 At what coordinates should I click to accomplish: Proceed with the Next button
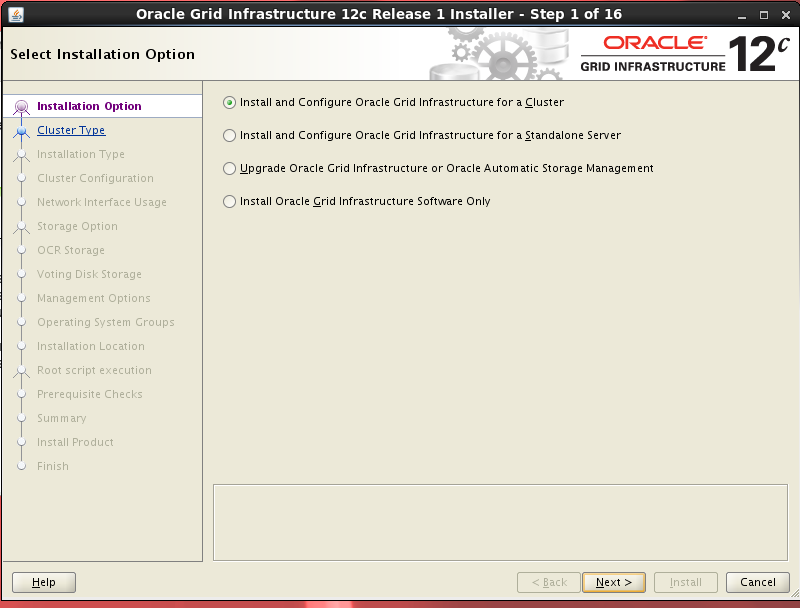614,582
